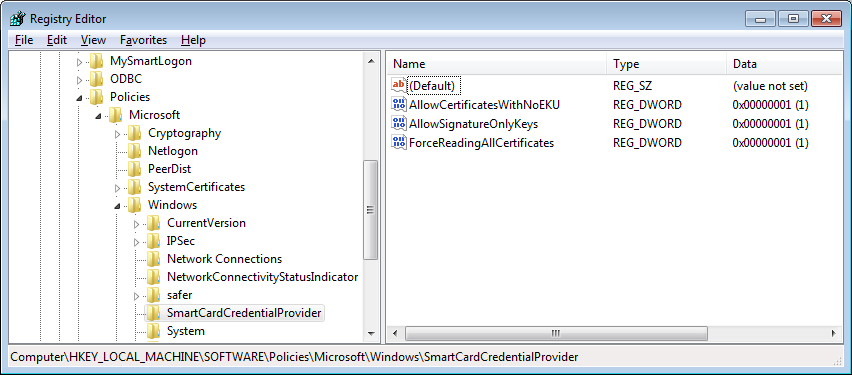
Task: Select the SmartCardCredentialProvider key label
Action: [244, 312]
